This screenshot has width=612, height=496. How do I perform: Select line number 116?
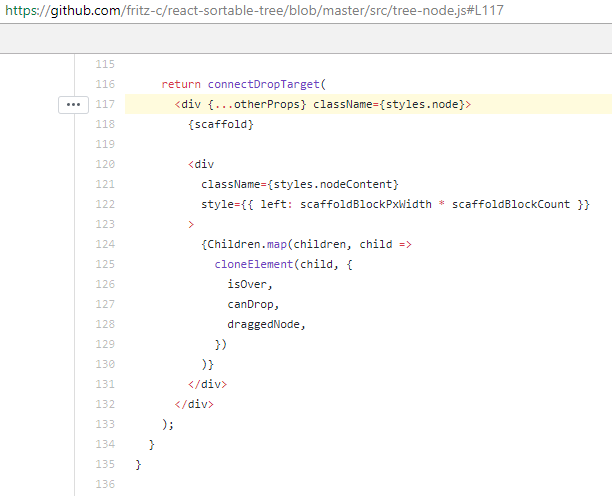(104, 84)
